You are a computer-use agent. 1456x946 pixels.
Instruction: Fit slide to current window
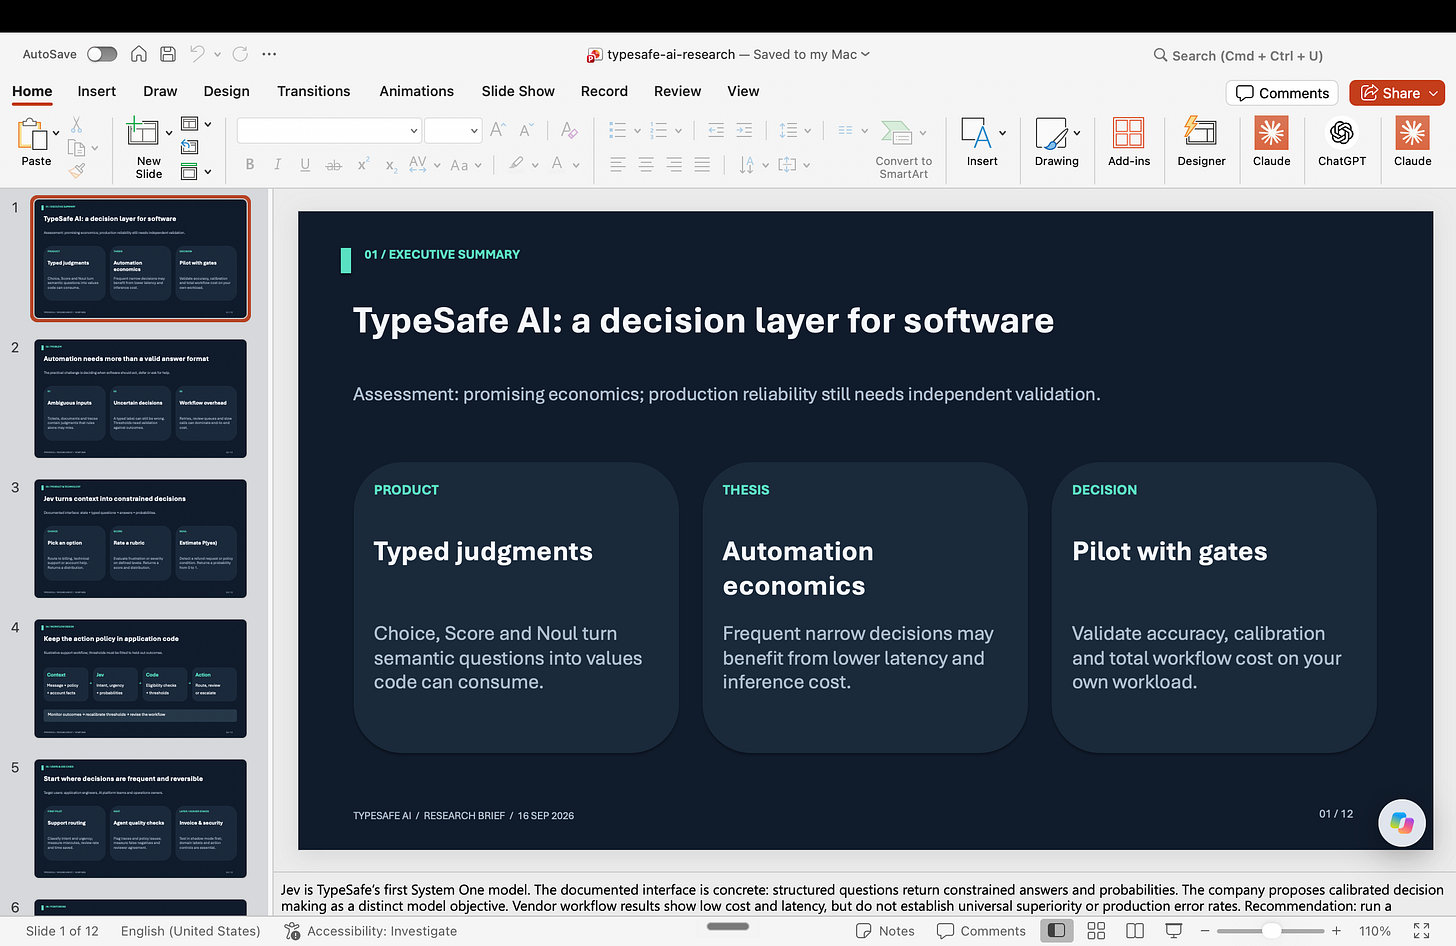click(1421, 931)
